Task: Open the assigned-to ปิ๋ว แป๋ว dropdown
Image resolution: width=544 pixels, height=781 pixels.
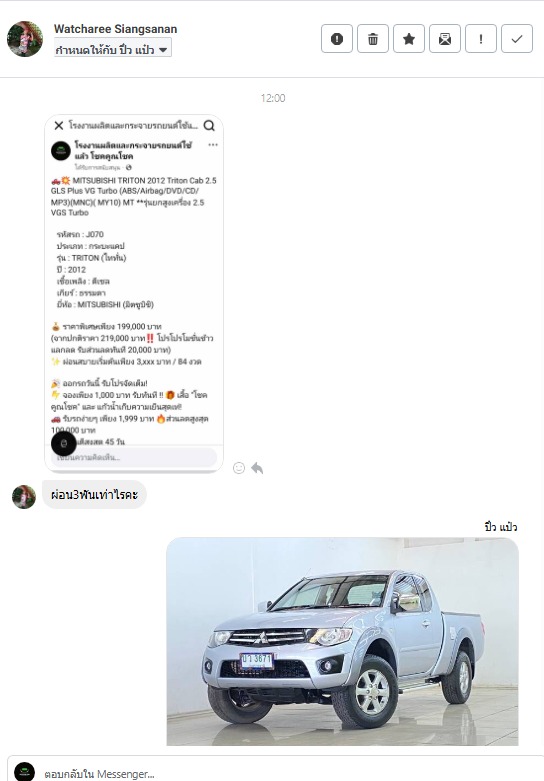Action: (x=113, y=50)
